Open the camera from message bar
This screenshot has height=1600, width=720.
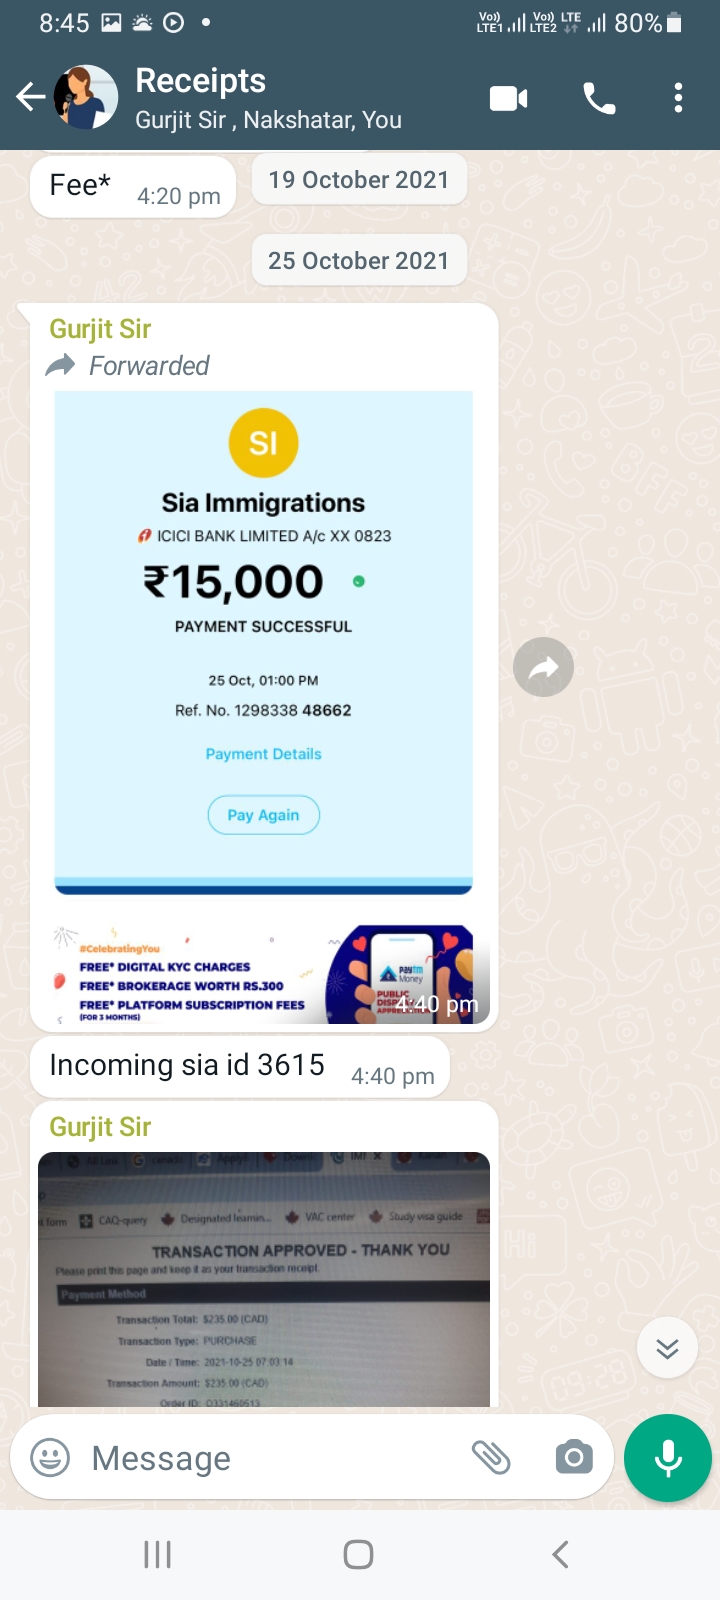[x=574, y=1458]
